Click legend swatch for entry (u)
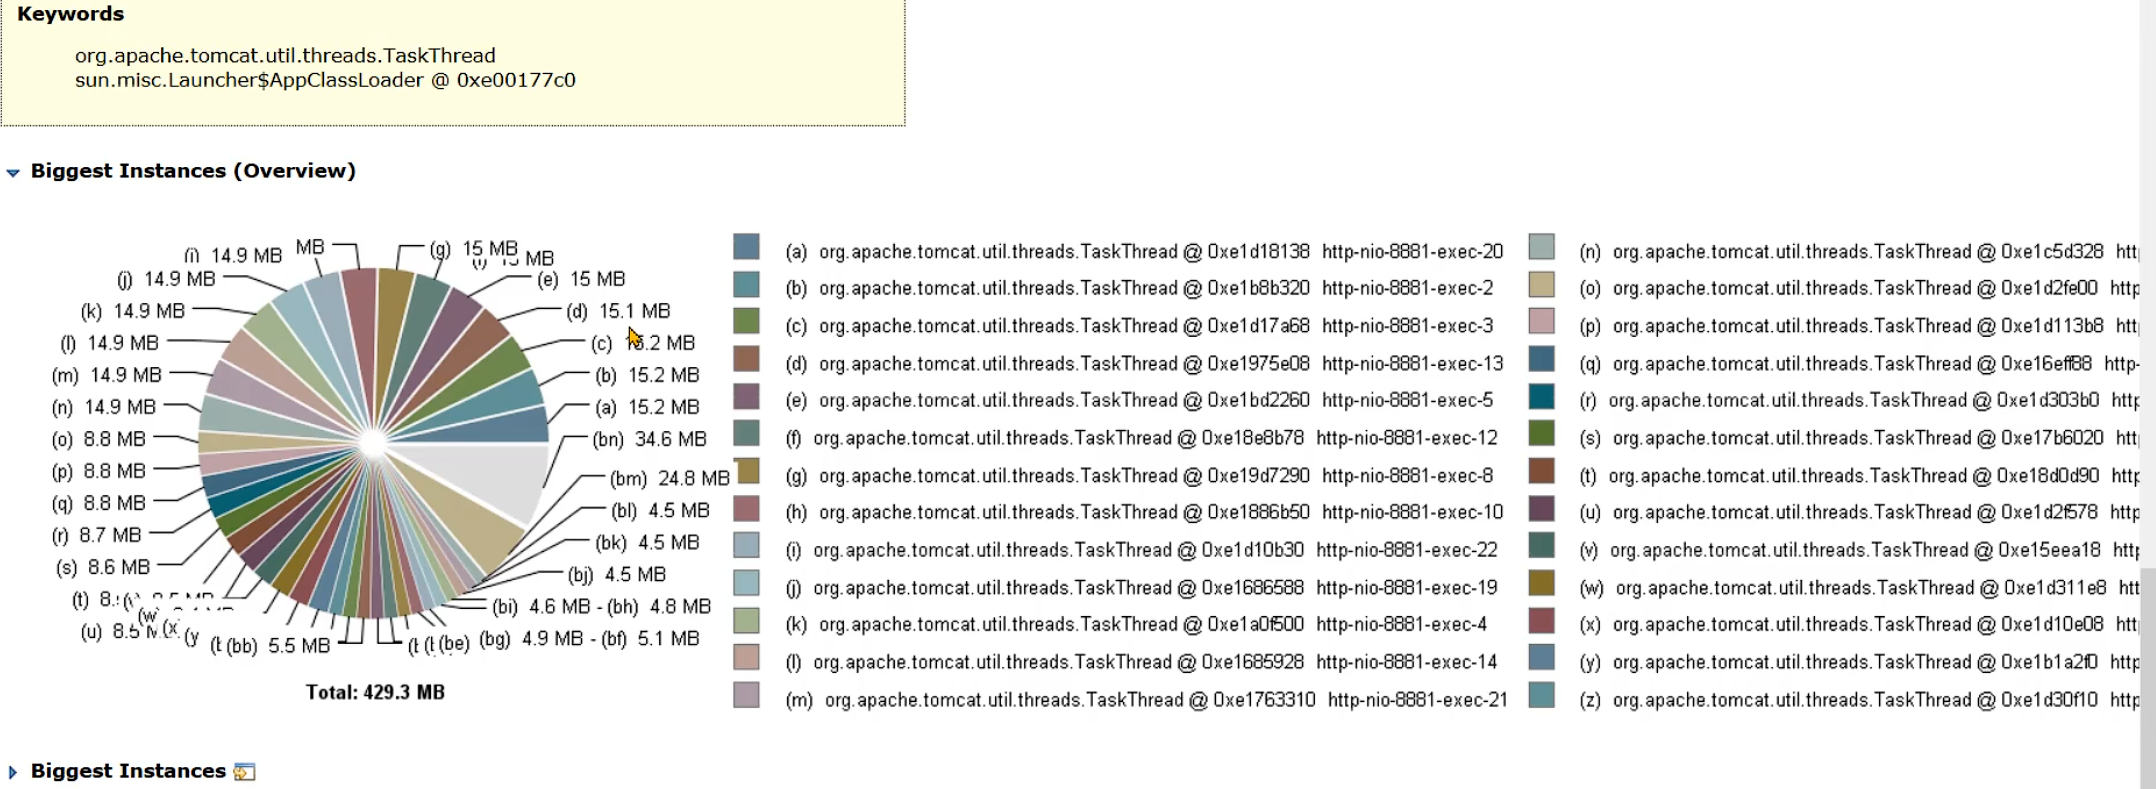The image size is (2156, 789). pos(1542,509)
